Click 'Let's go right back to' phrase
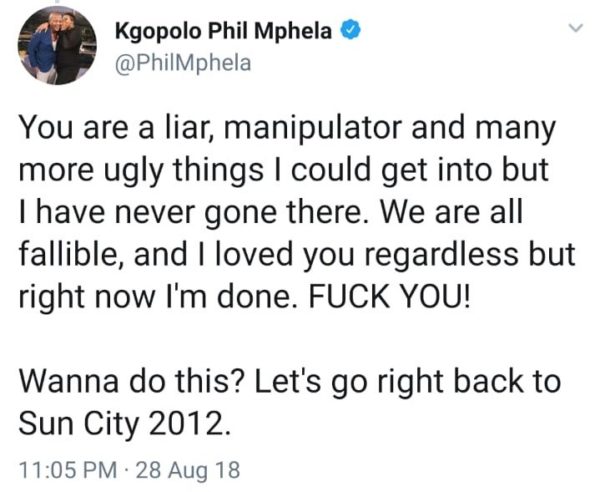 coord(408,382)
